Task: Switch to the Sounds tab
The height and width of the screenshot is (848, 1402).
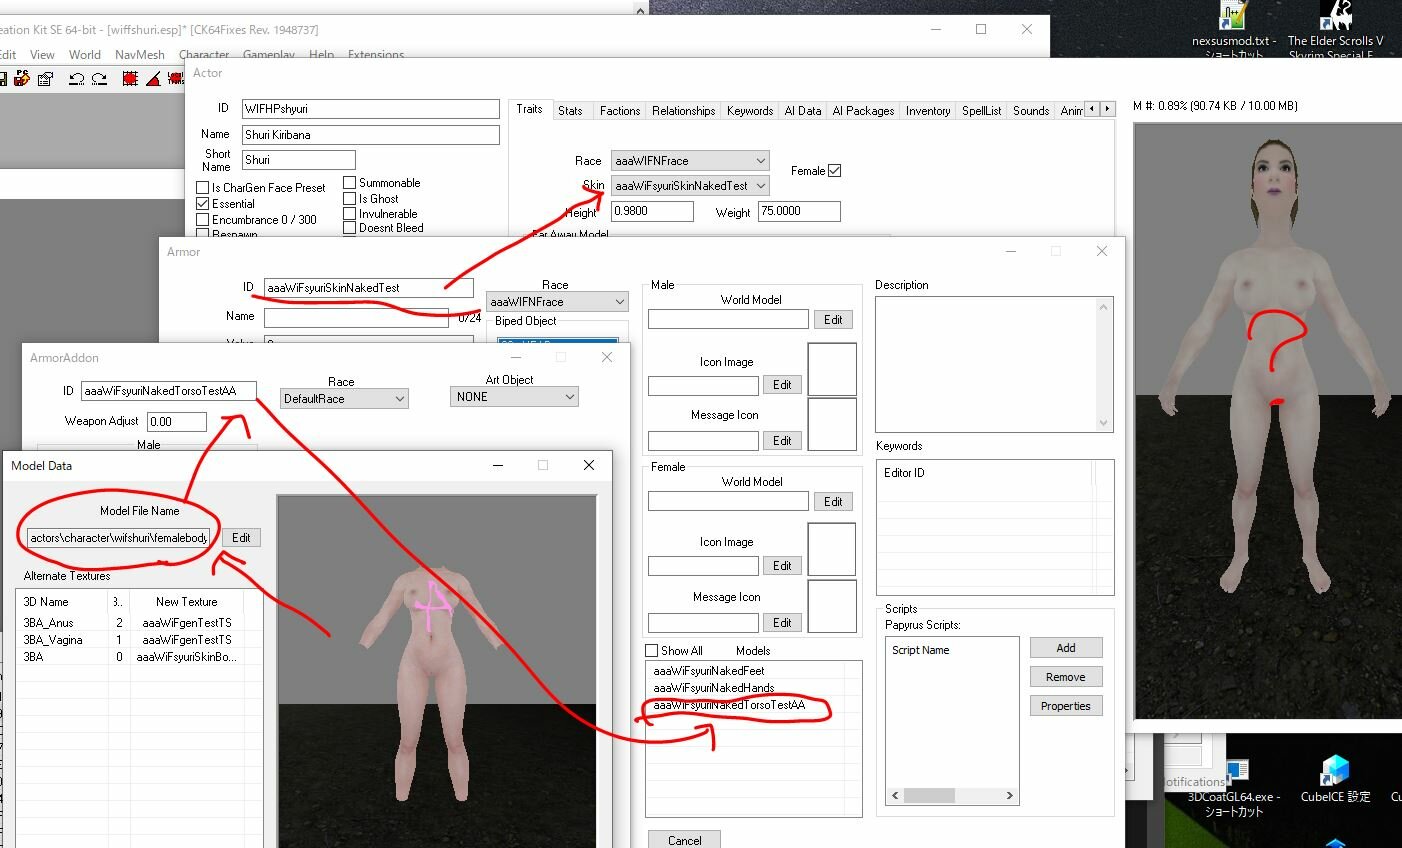Action: (1031, 111)
